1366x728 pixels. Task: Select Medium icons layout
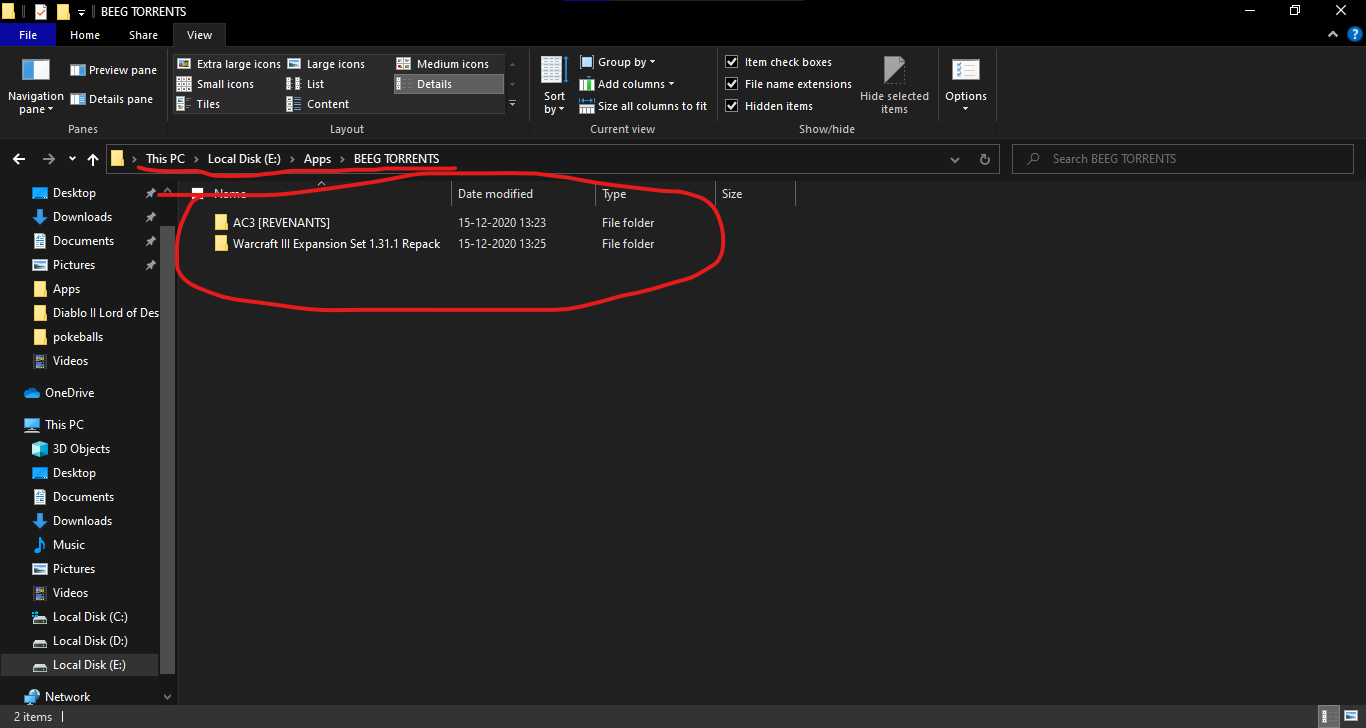[443, 64]
